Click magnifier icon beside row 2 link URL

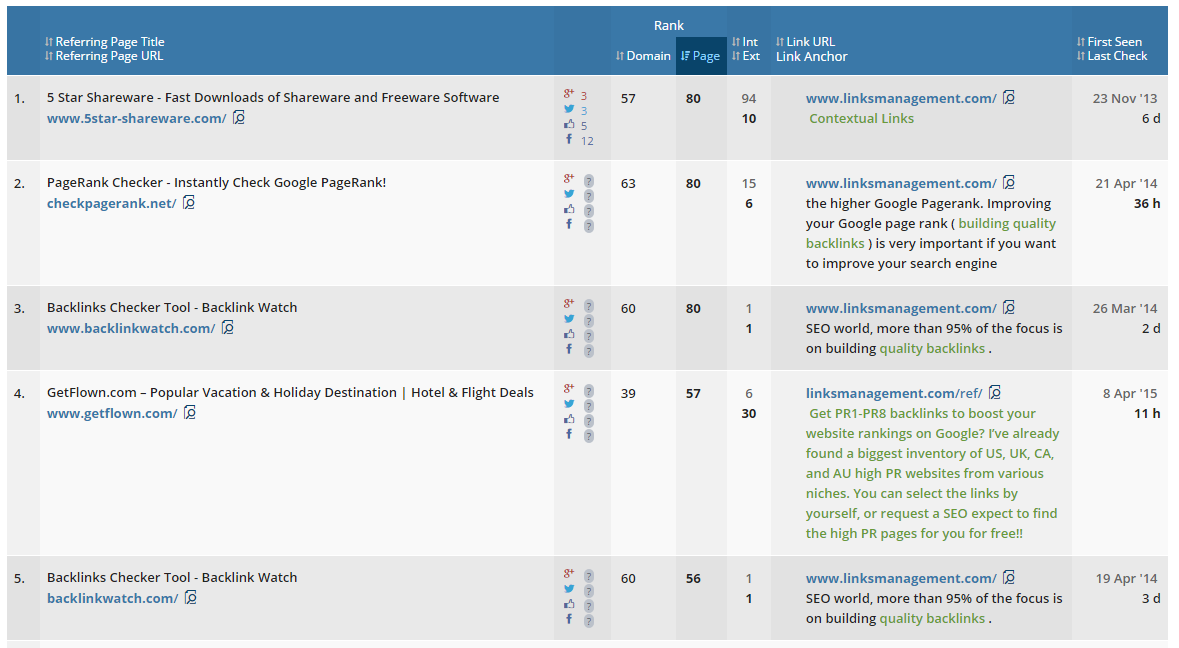click(1009, 182)
